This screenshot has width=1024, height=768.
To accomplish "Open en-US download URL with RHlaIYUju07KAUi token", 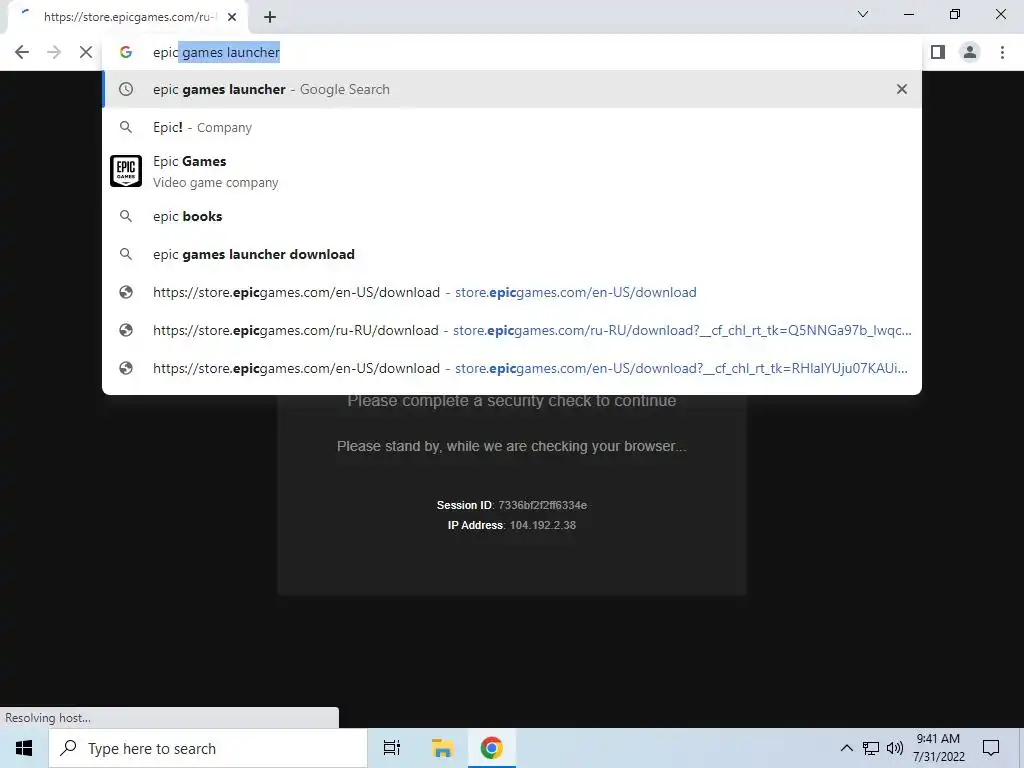I will tap(512, 368).
